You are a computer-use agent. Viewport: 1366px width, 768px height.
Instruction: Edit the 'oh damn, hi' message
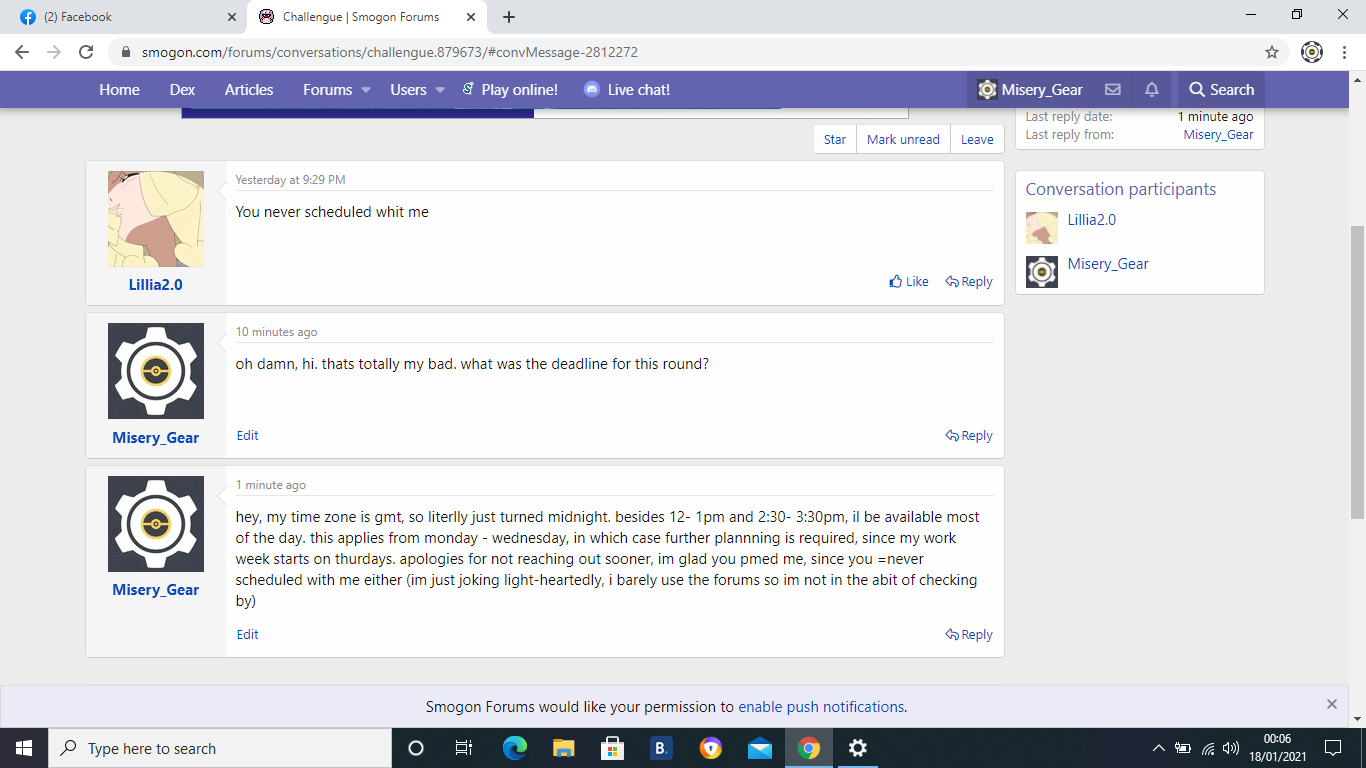tap(247, 436)
